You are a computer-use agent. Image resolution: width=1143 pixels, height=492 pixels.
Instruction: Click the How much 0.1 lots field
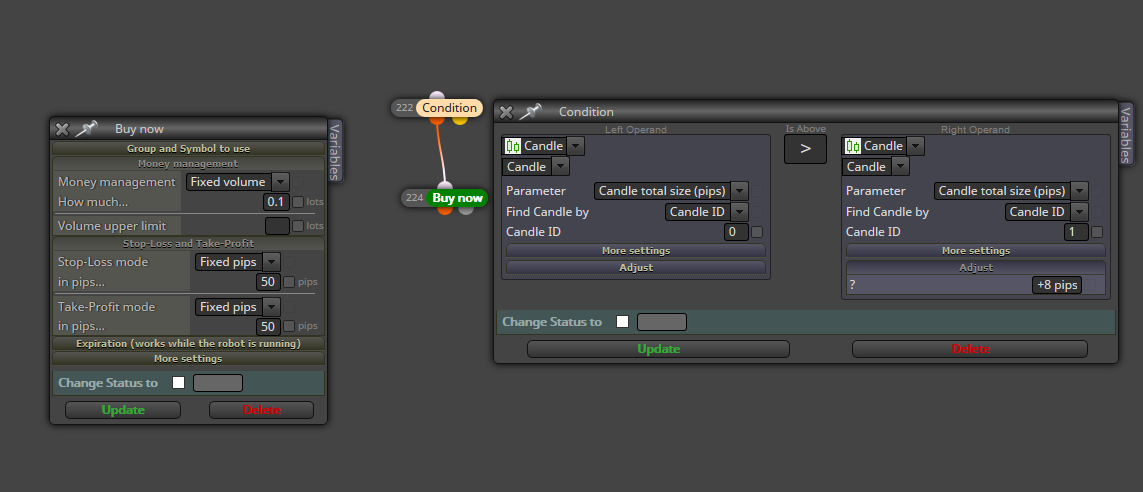pos(276,202)
